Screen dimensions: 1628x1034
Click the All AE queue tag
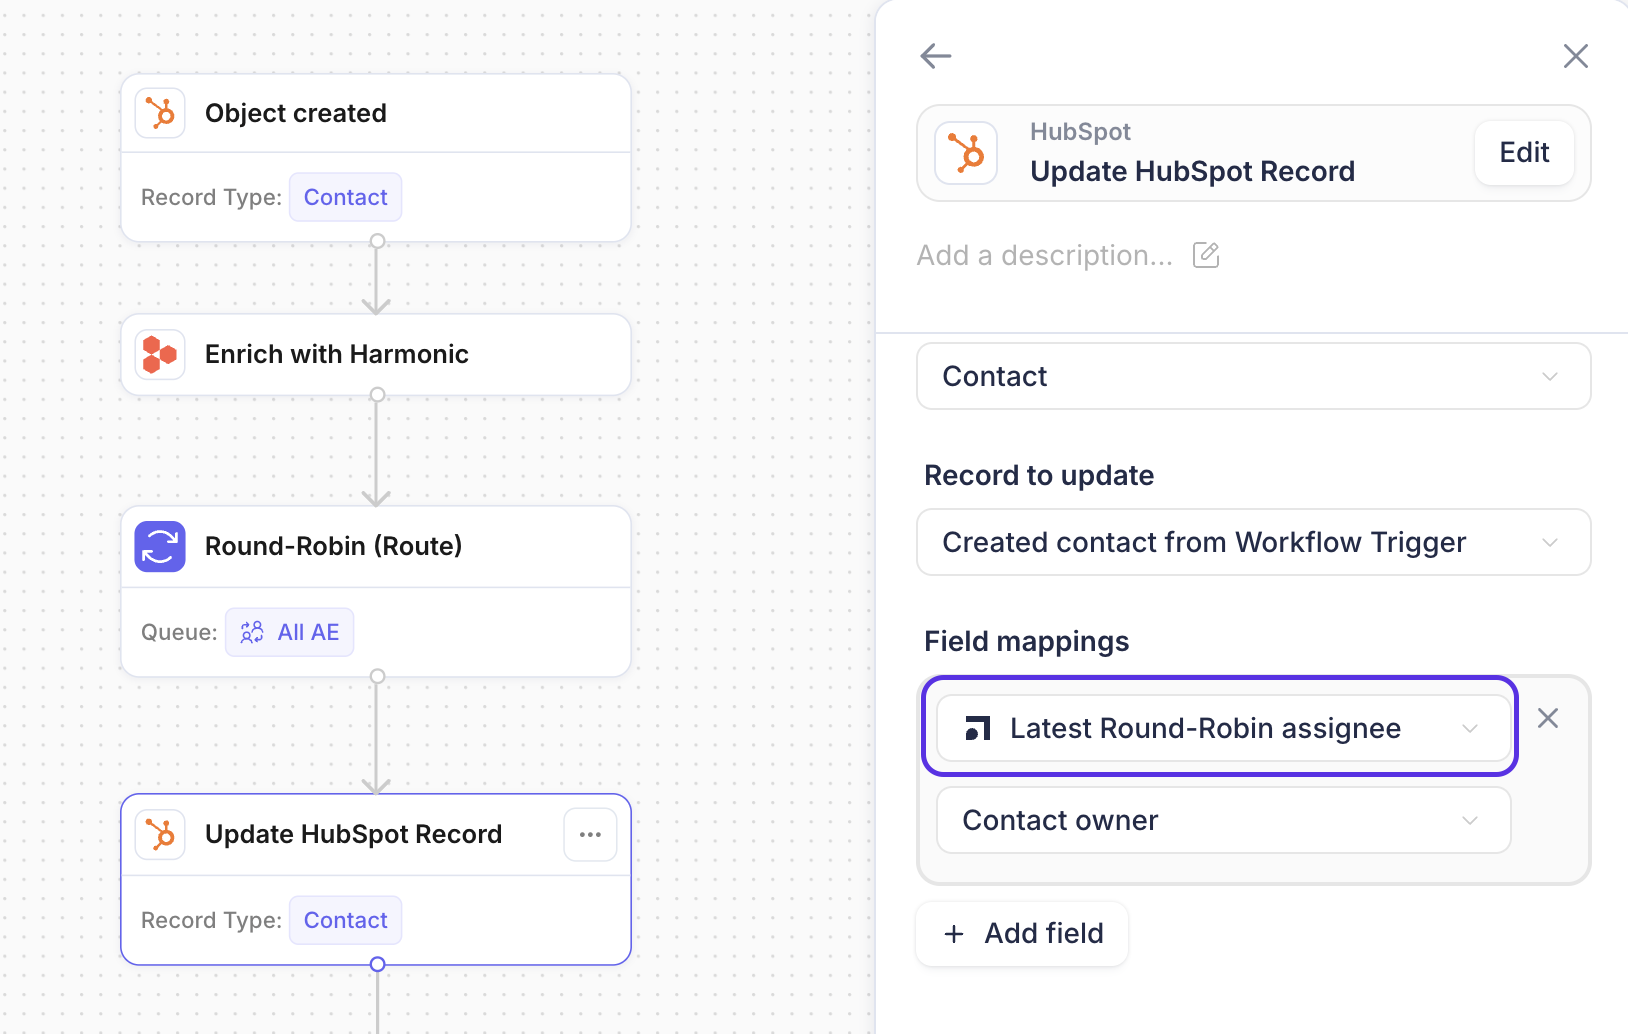(289, 632)
